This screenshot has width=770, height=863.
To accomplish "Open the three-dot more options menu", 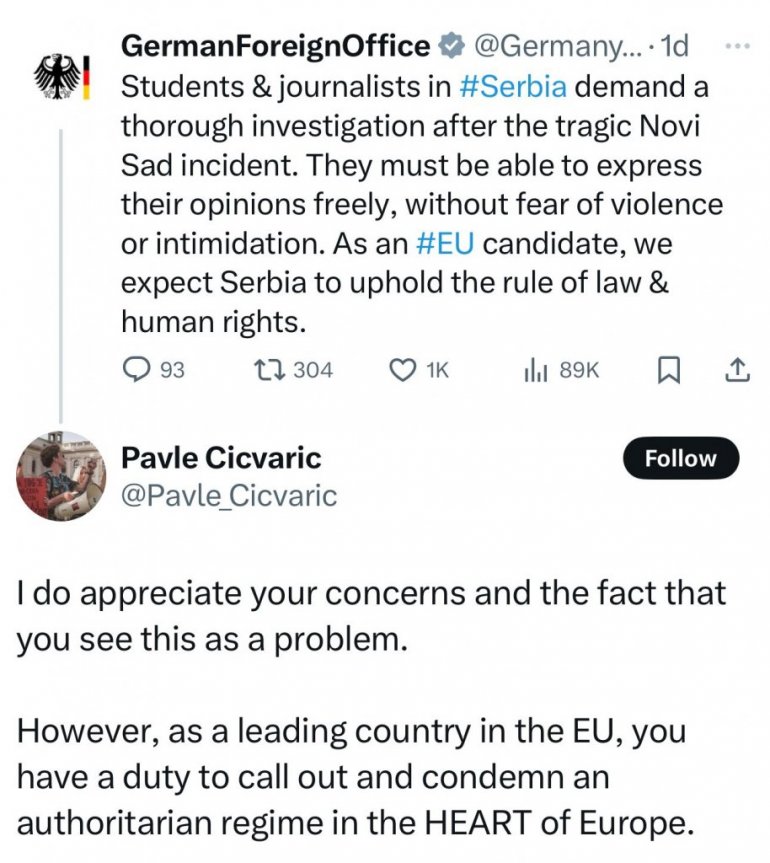I will click(735, 46).
